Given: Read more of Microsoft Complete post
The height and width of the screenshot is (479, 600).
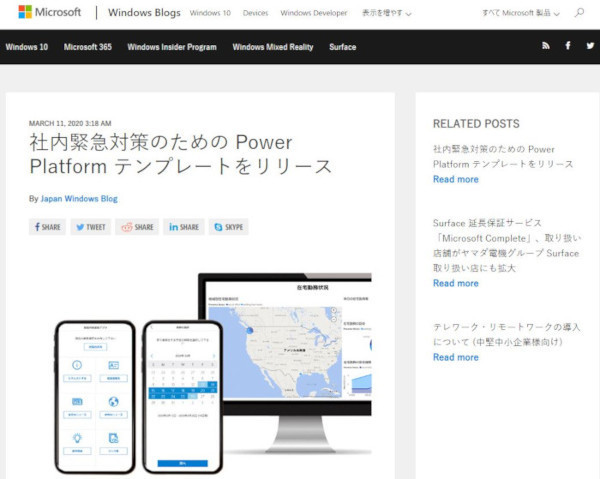Looking at the screenshot, I should [456, 283].
